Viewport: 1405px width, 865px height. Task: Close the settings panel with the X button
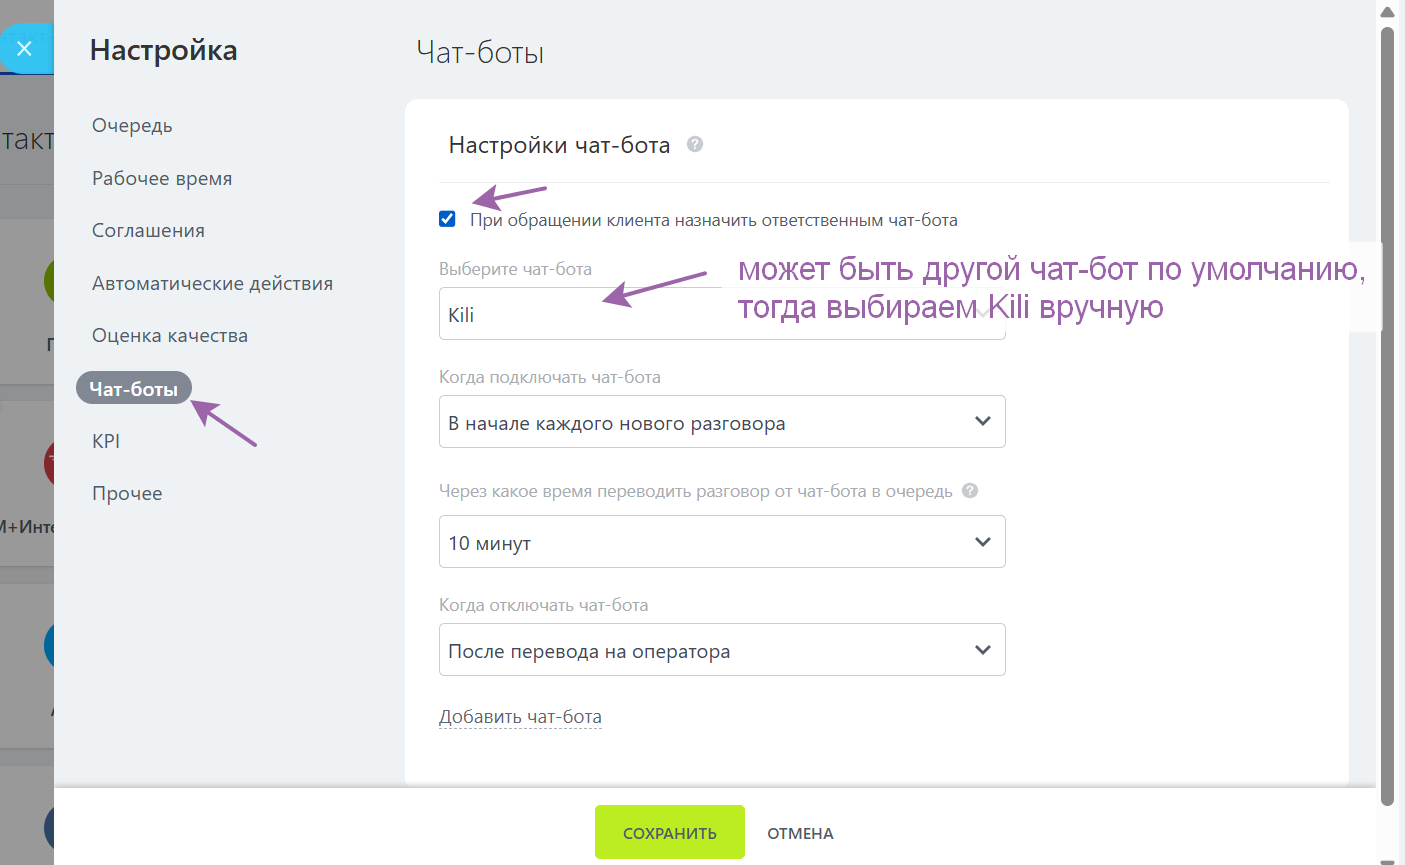25,48
